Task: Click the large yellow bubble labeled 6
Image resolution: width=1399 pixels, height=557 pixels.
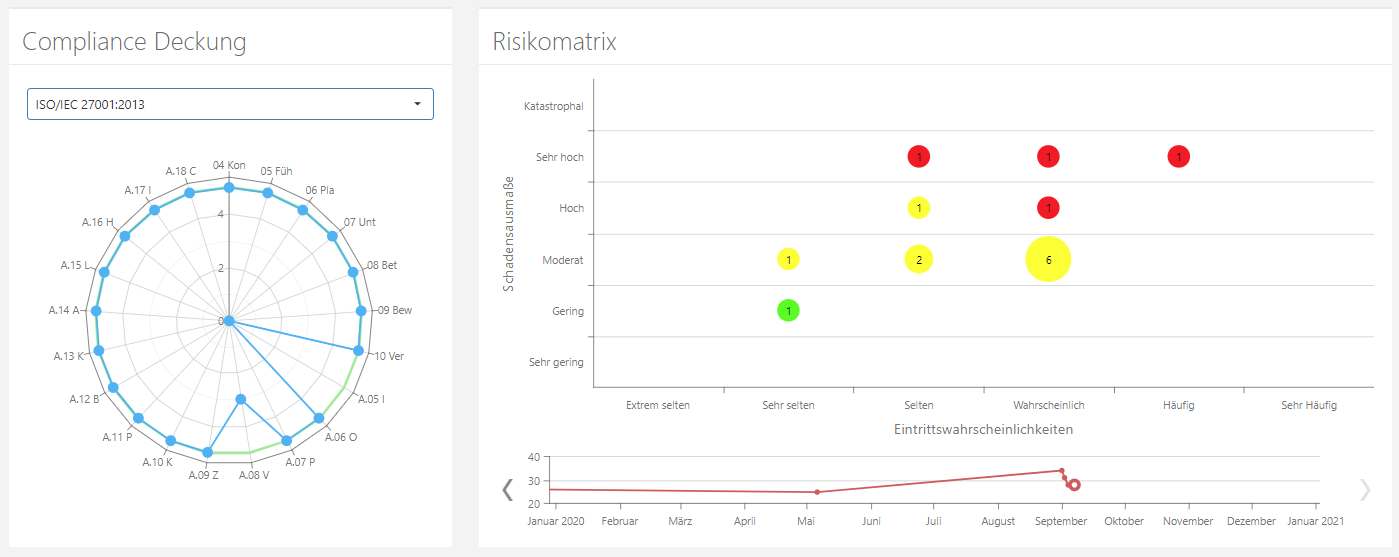Action: 1048,260
